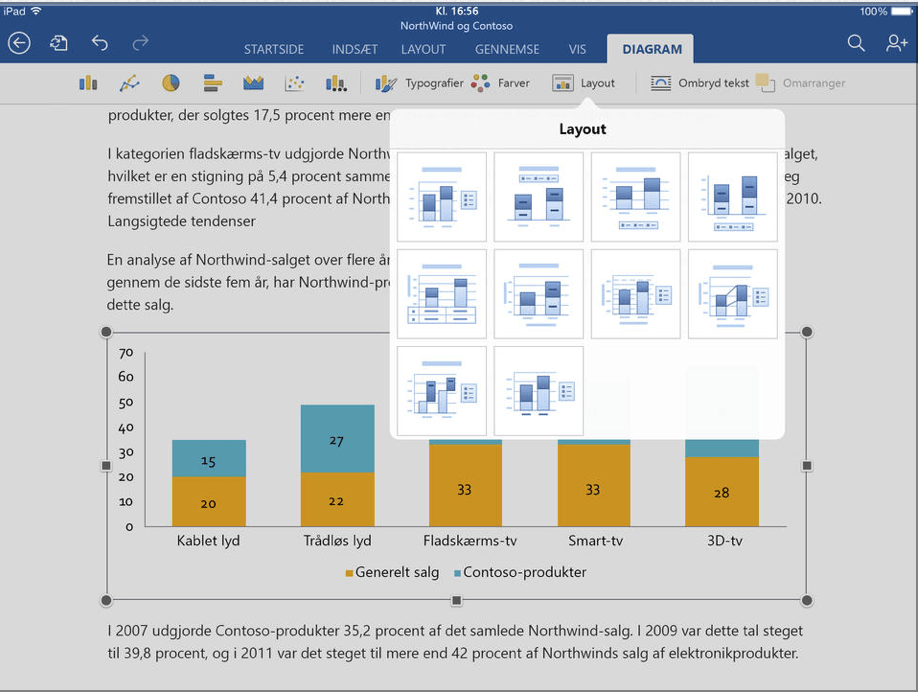Select the "Smart-tv" axis label

pyautogui.click(x=595, y=541)
